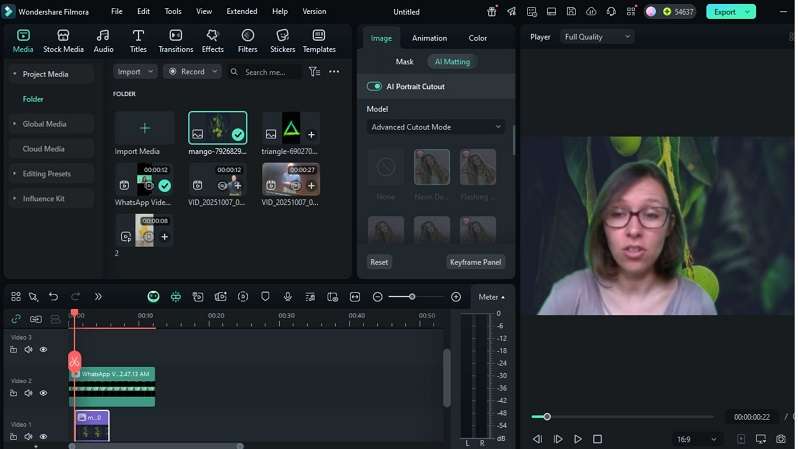Image resolution: width=798 pixels, height=449 pixels.
Task: Toggle lock on Video 3 track
Action: point(14,350)
